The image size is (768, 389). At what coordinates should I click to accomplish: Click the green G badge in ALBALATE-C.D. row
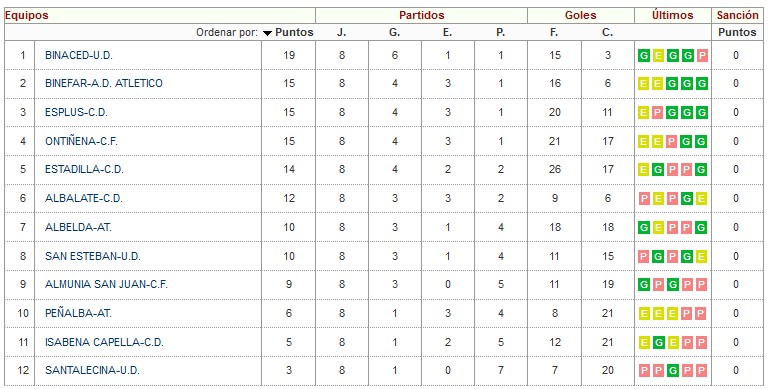click(x=687, y=198)
